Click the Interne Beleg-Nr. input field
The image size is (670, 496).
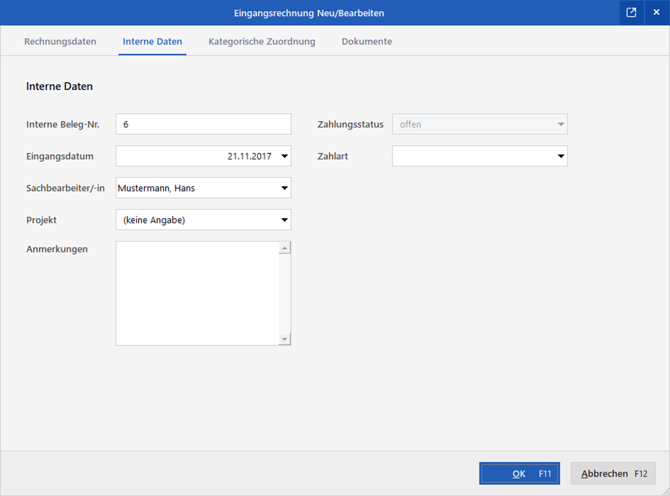203,125
